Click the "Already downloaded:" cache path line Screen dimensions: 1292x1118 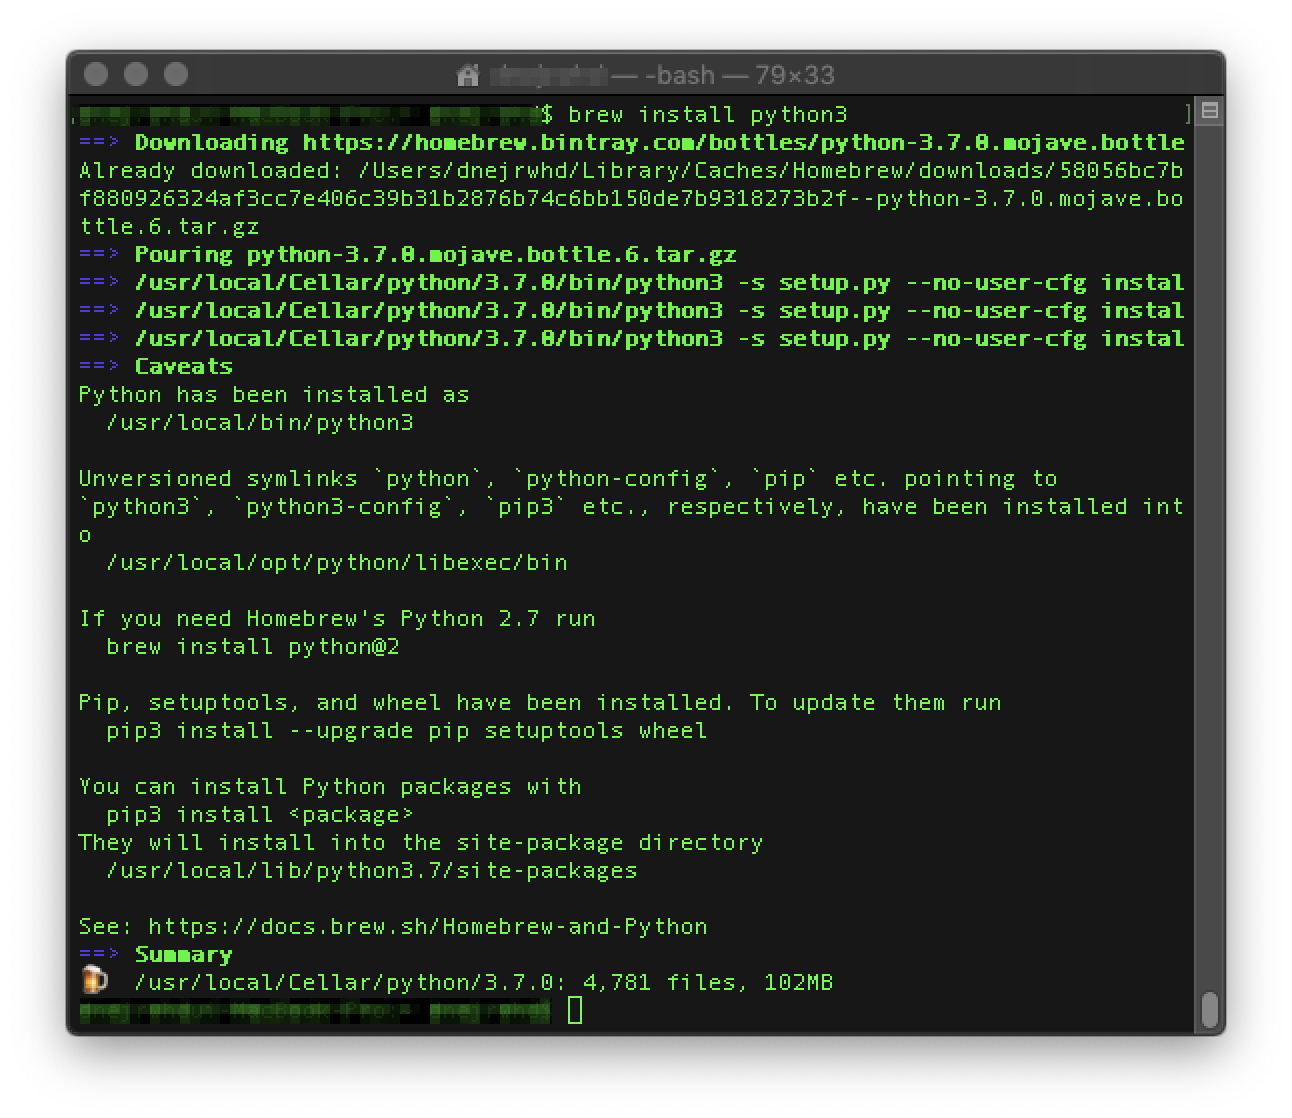(x=631, y=170)
